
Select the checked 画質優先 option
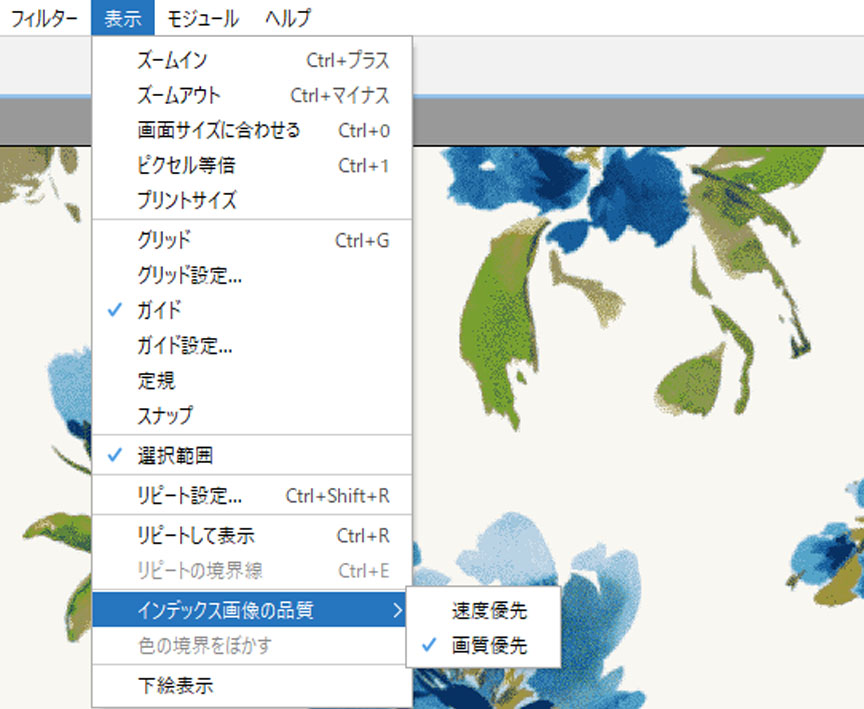click(483, 645)
